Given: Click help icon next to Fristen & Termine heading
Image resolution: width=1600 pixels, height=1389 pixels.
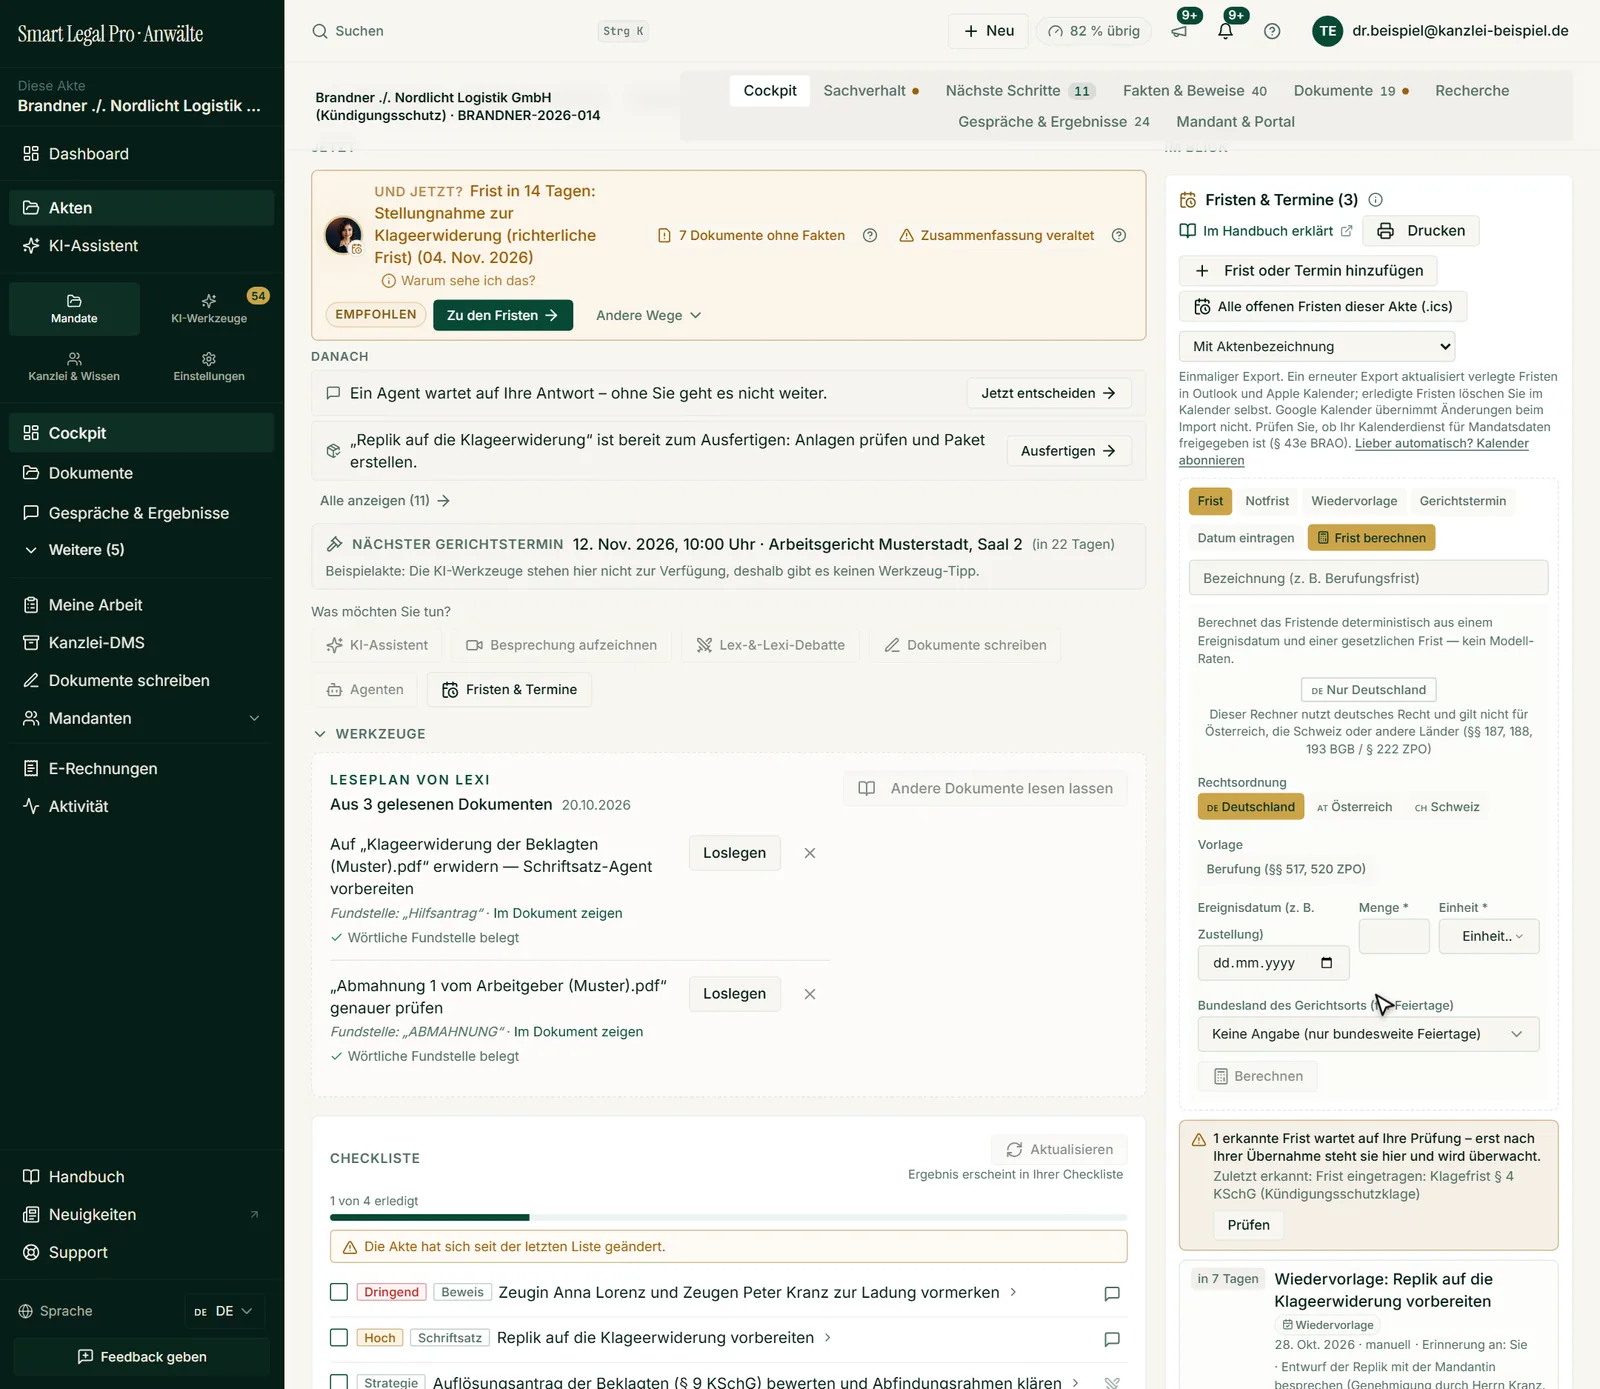Looking at the screenshot, I should pyautogui.click(x=1375, y=200).
